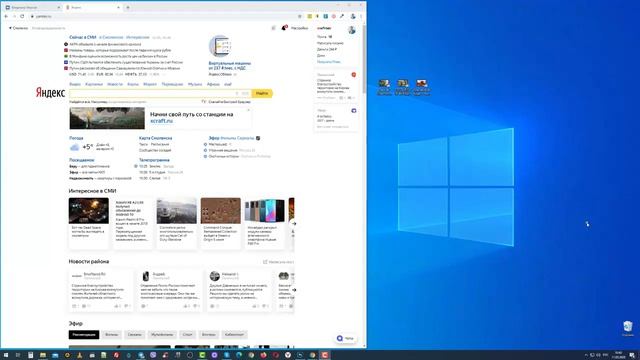Switch to the first browser tab
This screenshot has width=640, height=360.
[x=33, y=7]
